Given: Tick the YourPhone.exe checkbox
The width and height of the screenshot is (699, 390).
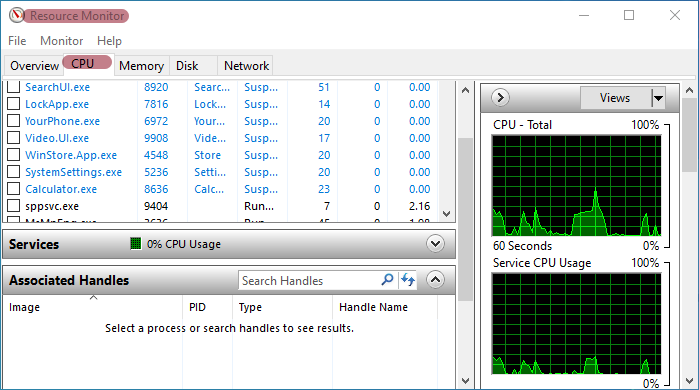Looking at the screenshot, I should pyautogui.click(x=13, y=121).
